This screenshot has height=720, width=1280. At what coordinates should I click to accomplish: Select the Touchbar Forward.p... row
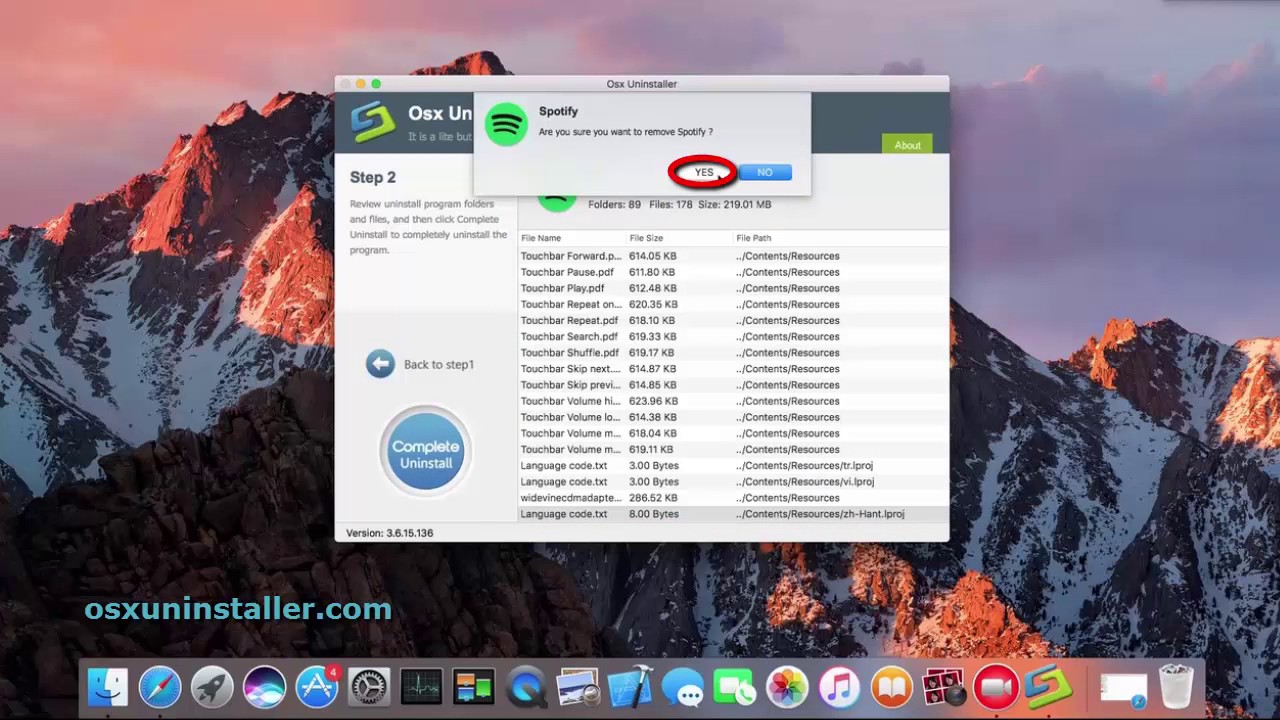coord(733,256)
